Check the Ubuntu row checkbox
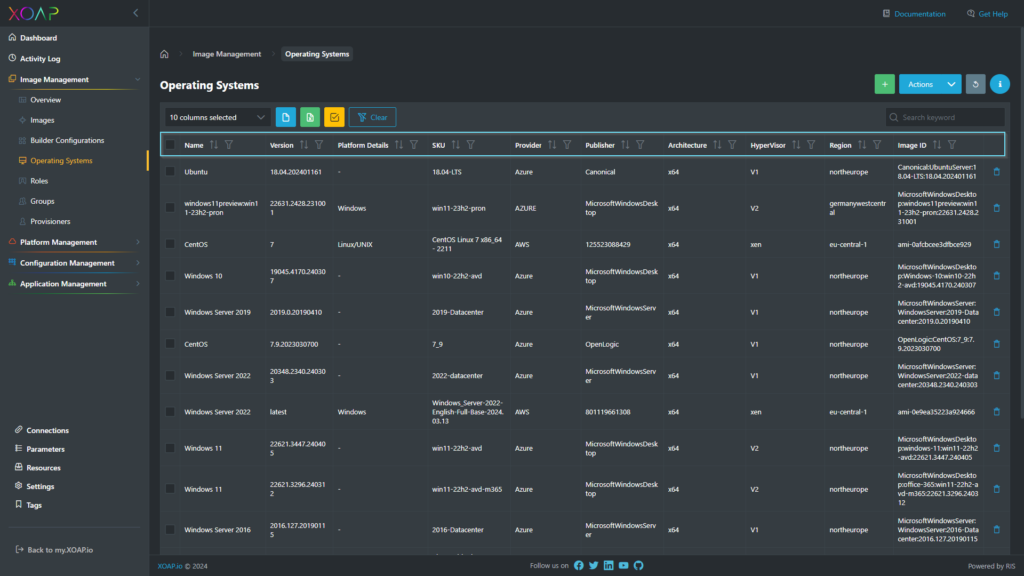This screenshot has width=1024, height=576. (x=170, y=172)
